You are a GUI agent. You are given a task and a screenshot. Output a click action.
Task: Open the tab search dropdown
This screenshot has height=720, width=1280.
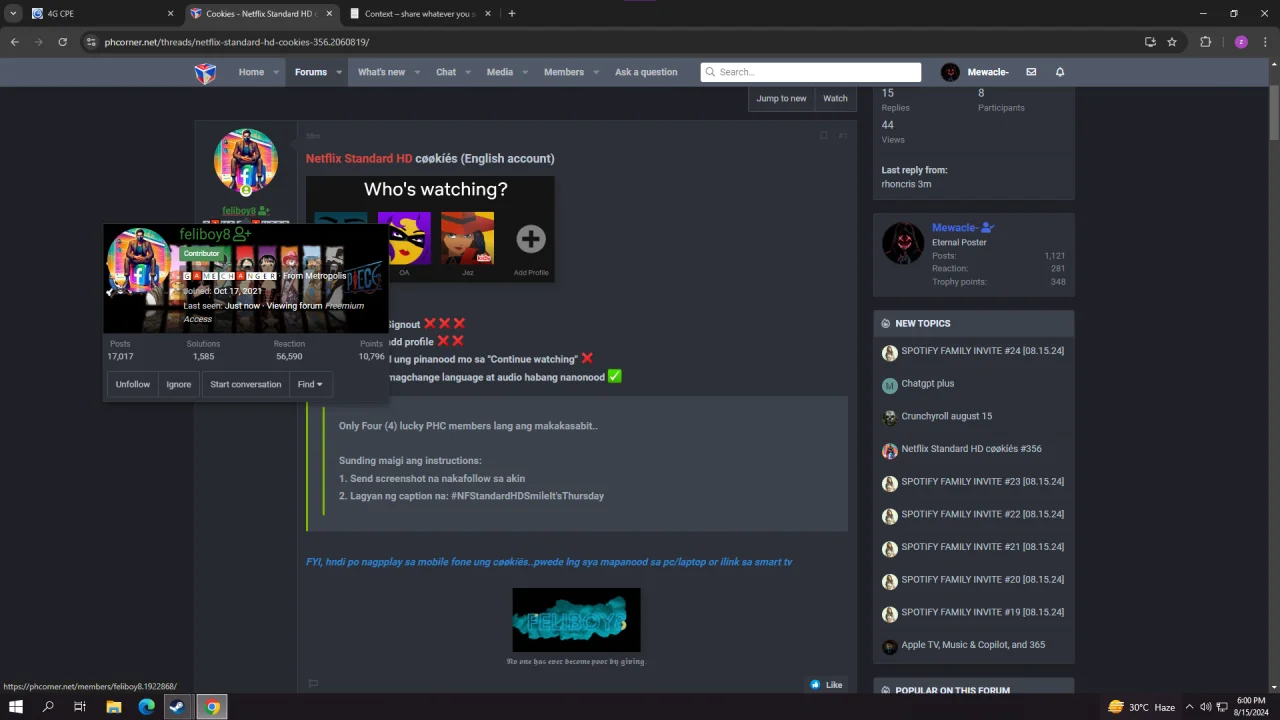(13, 13)
